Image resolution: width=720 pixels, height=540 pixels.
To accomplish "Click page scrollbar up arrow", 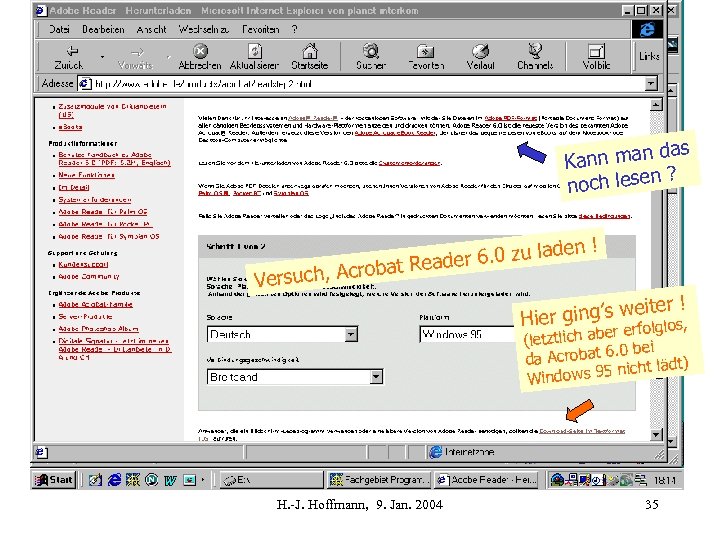I will 656,105.
